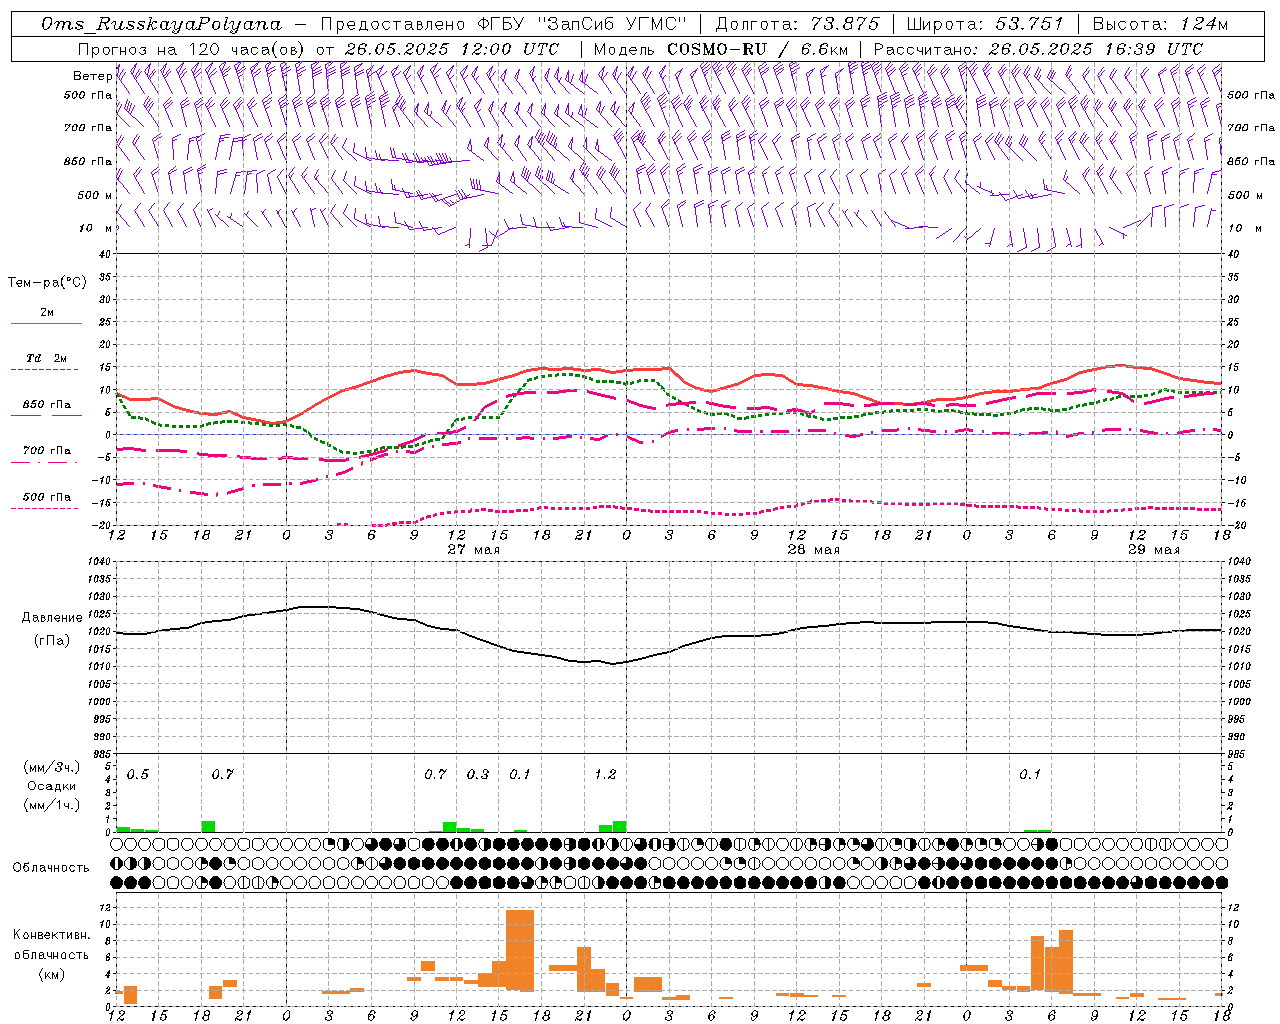
Task: Click the 'Давление' pressure panel label
Action: pos(52,618)
